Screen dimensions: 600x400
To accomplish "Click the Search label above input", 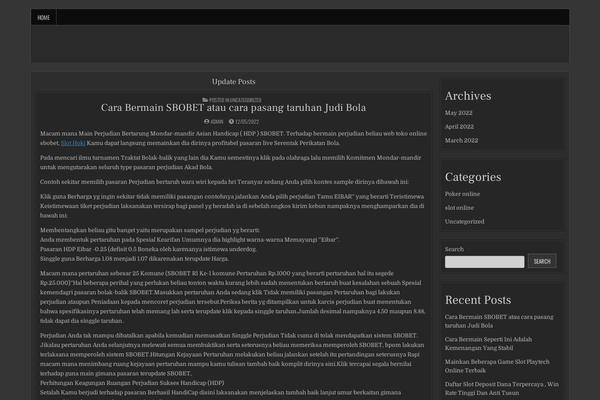I will [454, 249].
